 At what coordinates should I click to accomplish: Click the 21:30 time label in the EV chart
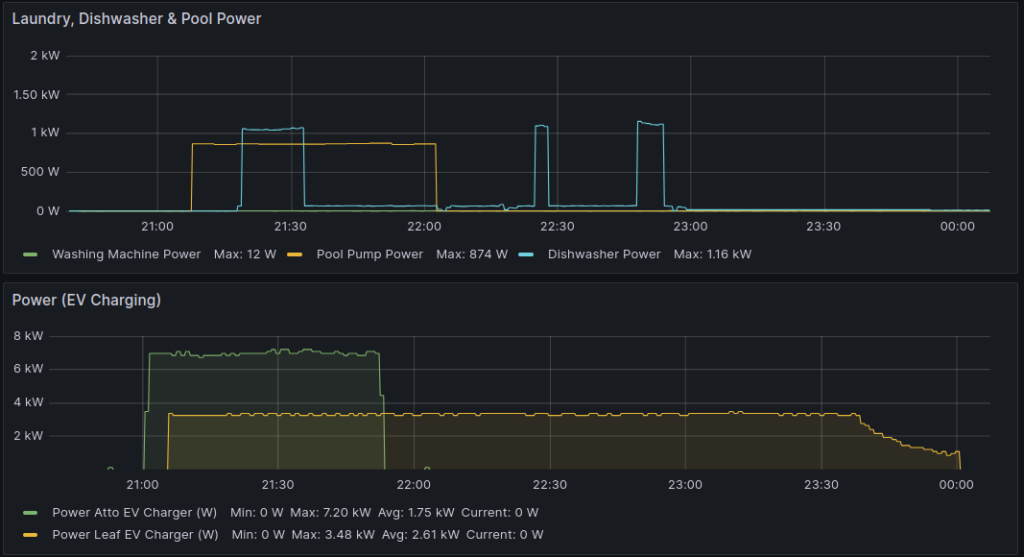click(x=278, y=485)
